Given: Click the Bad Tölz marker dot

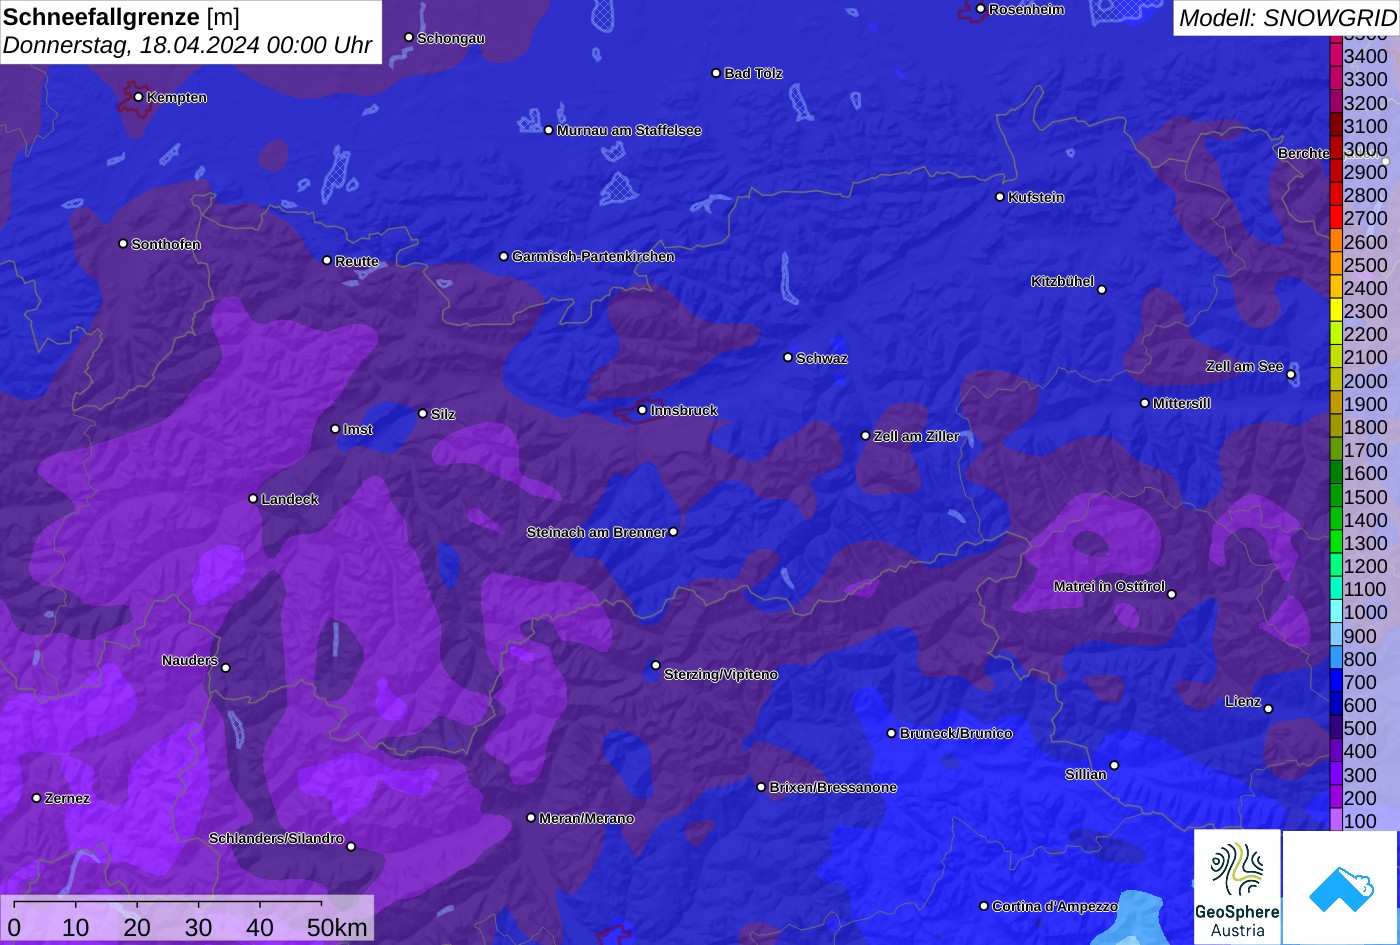Looking at the screenshot, I should tap(716, 73).
